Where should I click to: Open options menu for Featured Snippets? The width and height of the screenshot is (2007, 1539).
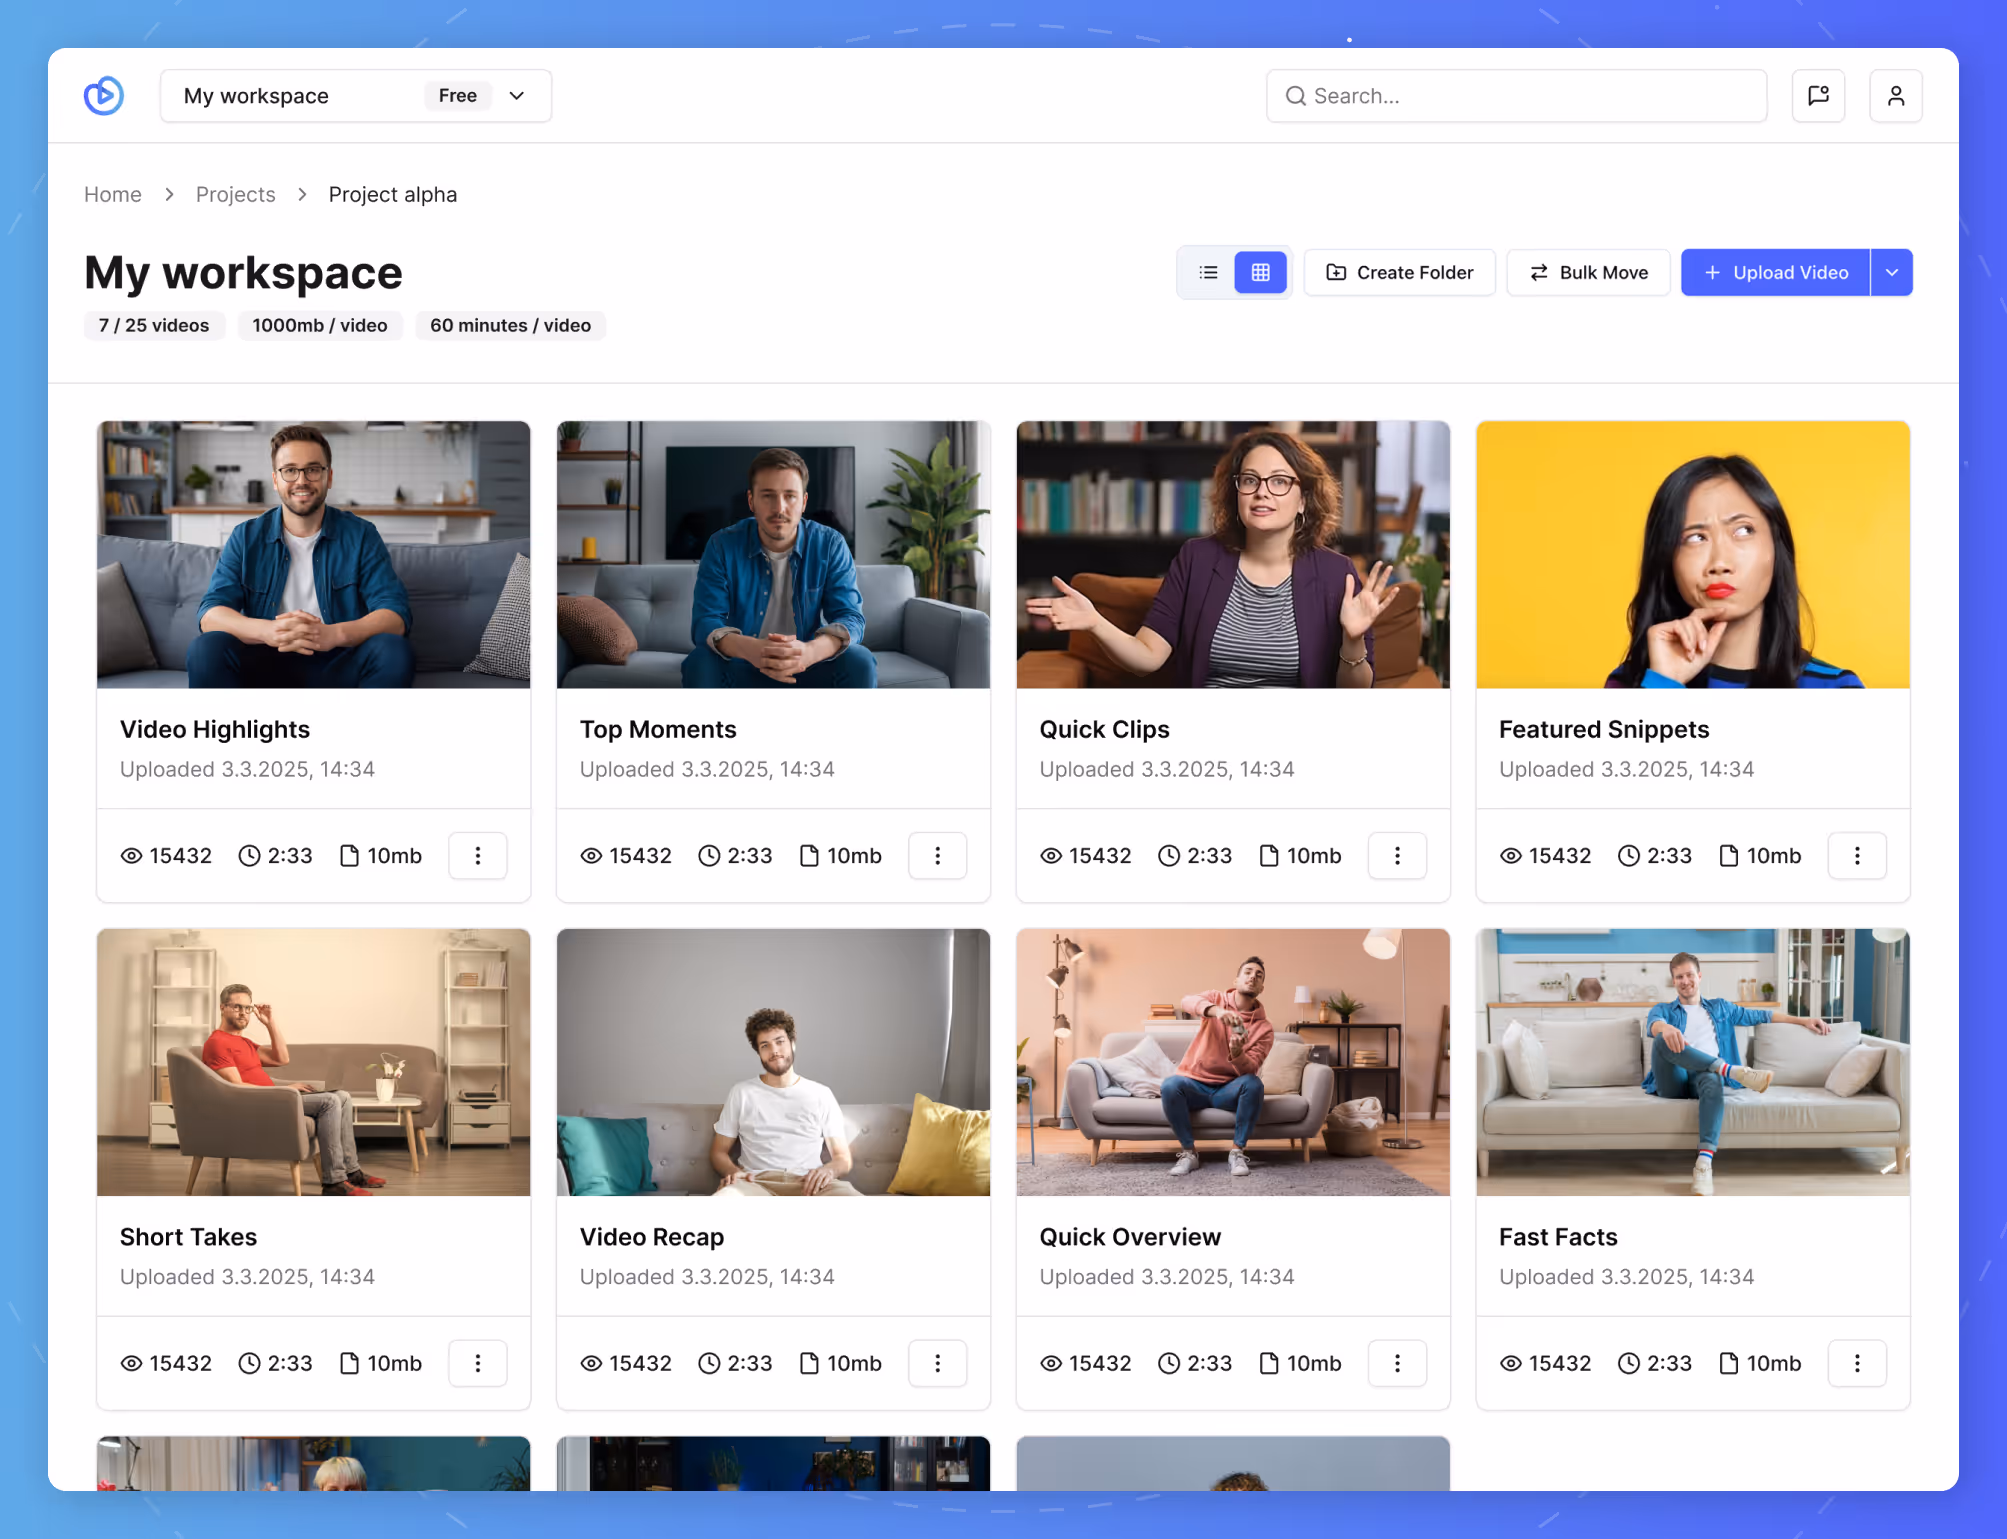pyautogui.click(x=1857, y=856)
